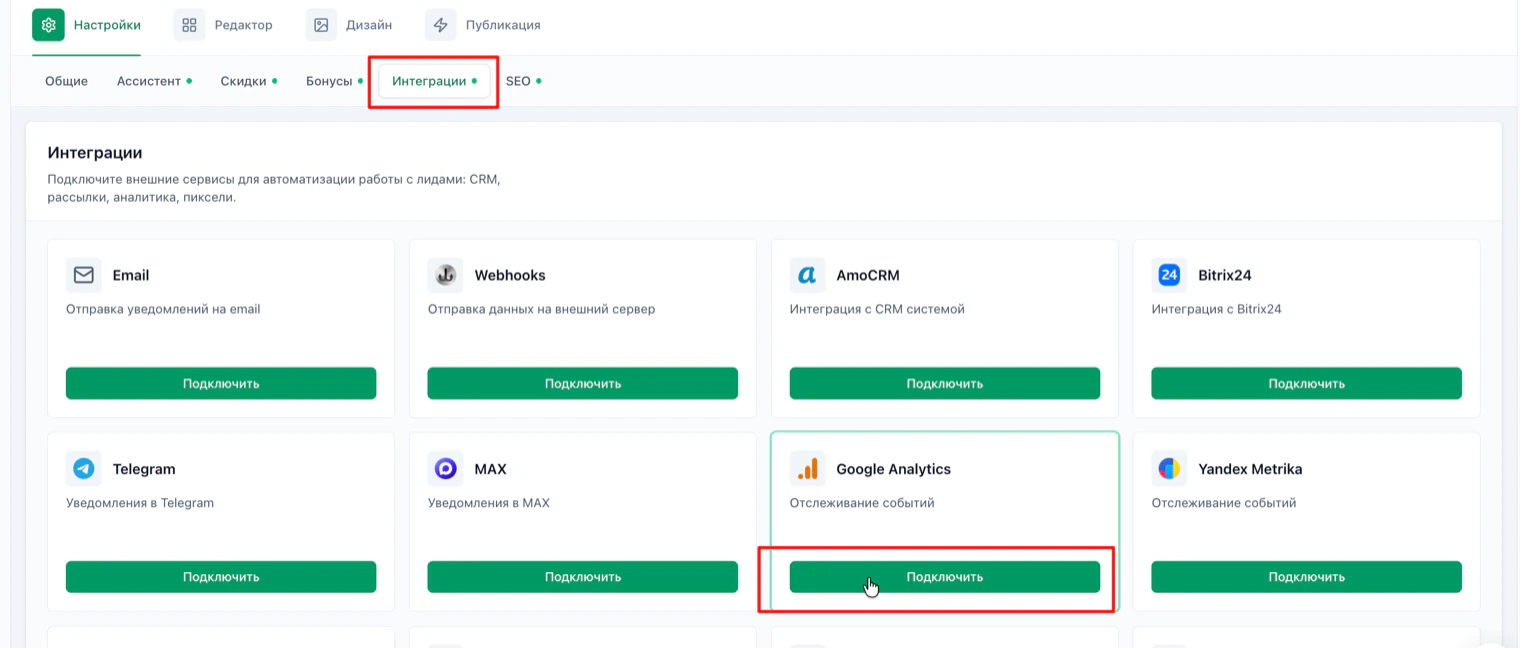Select the Ассистент sub-tab
The image size is (1520, 648).
pos(154,81)
